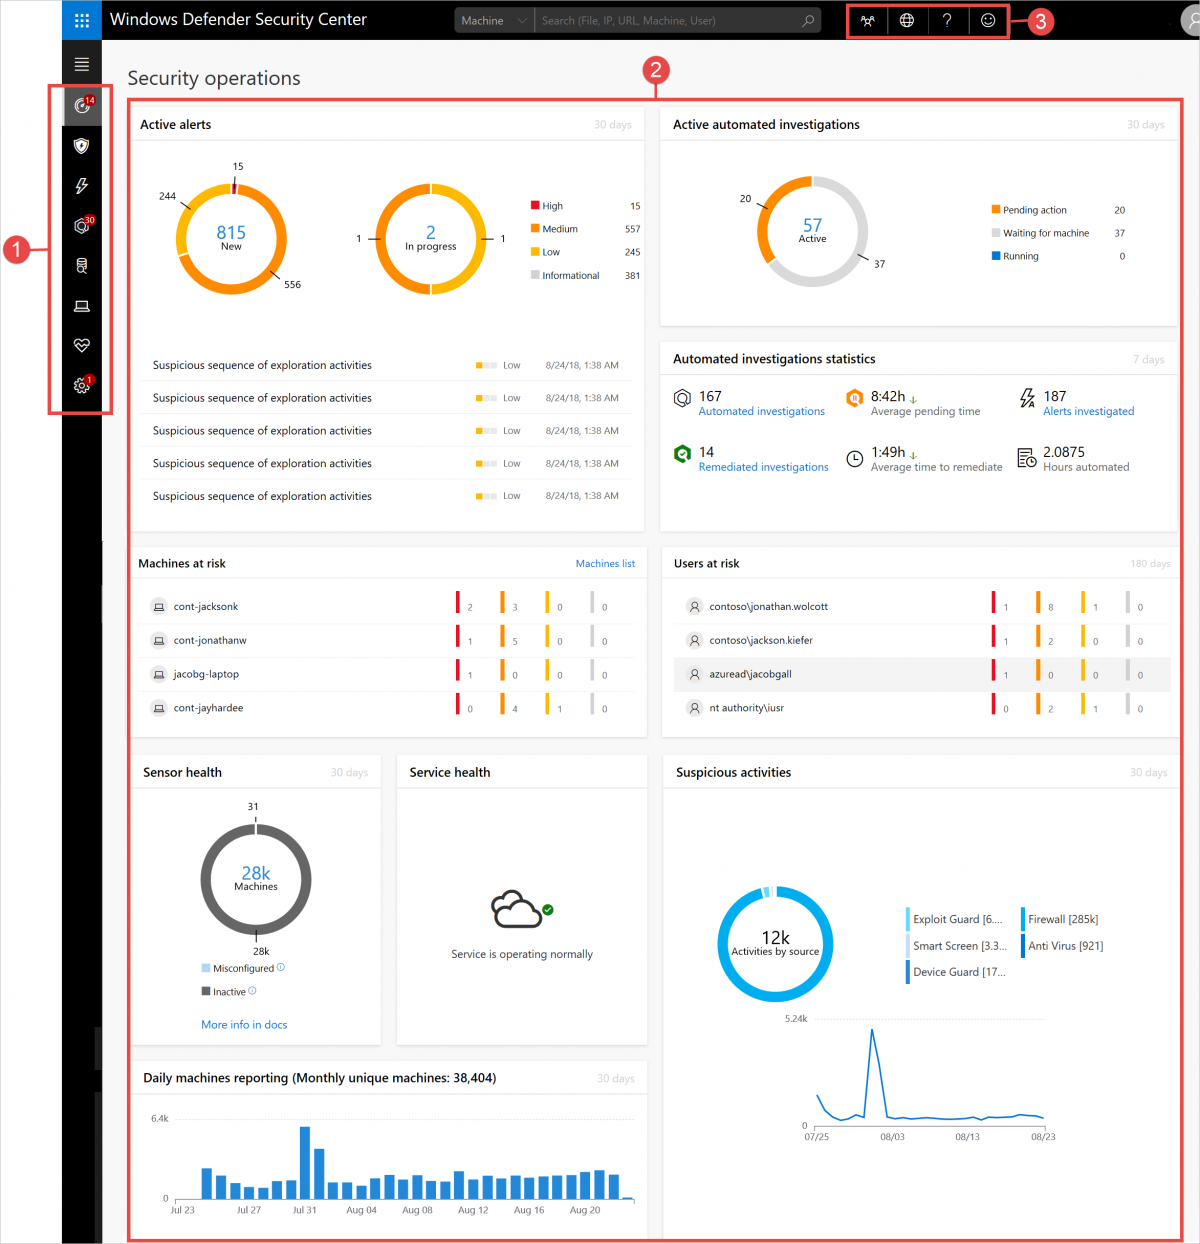Click More info in docs link
Screen dimensions: 1200x1244
click(x=244, y=1024)
